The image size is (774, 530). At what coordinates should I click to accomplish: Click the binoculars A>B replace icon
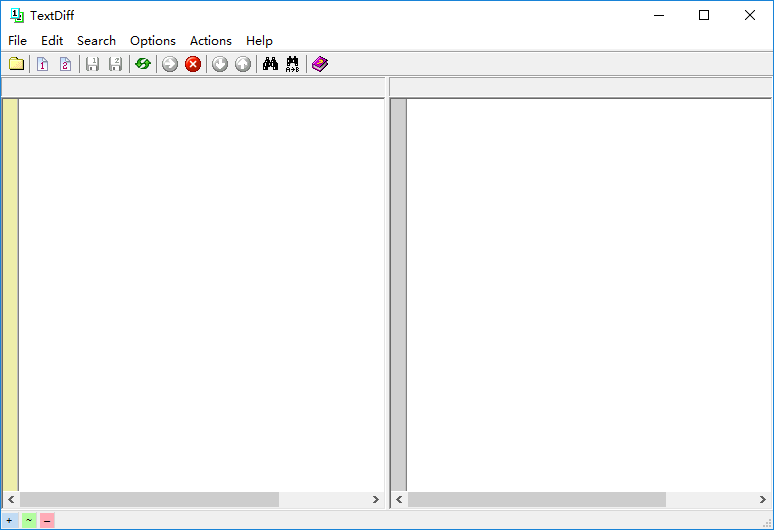coord(293,64)
